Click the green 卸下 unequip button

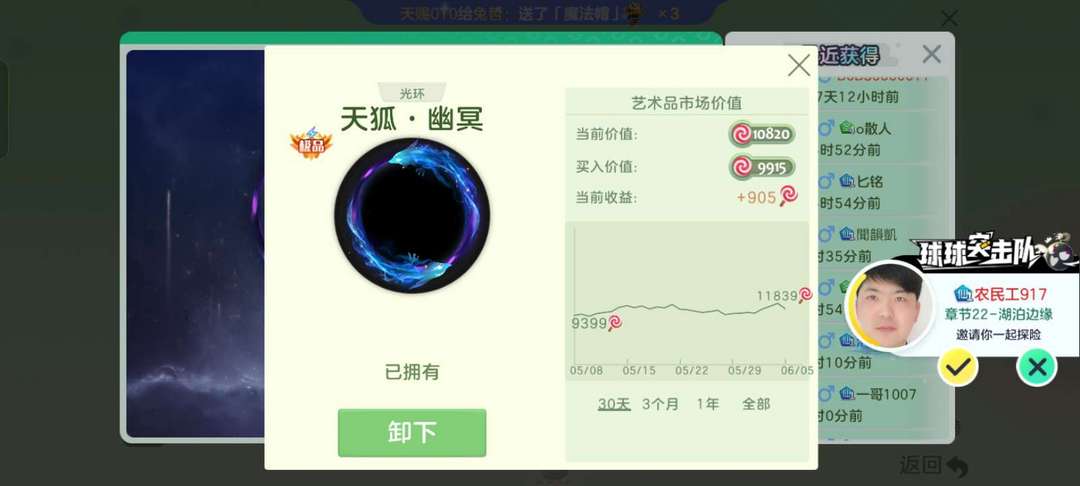tap(412, 432)
